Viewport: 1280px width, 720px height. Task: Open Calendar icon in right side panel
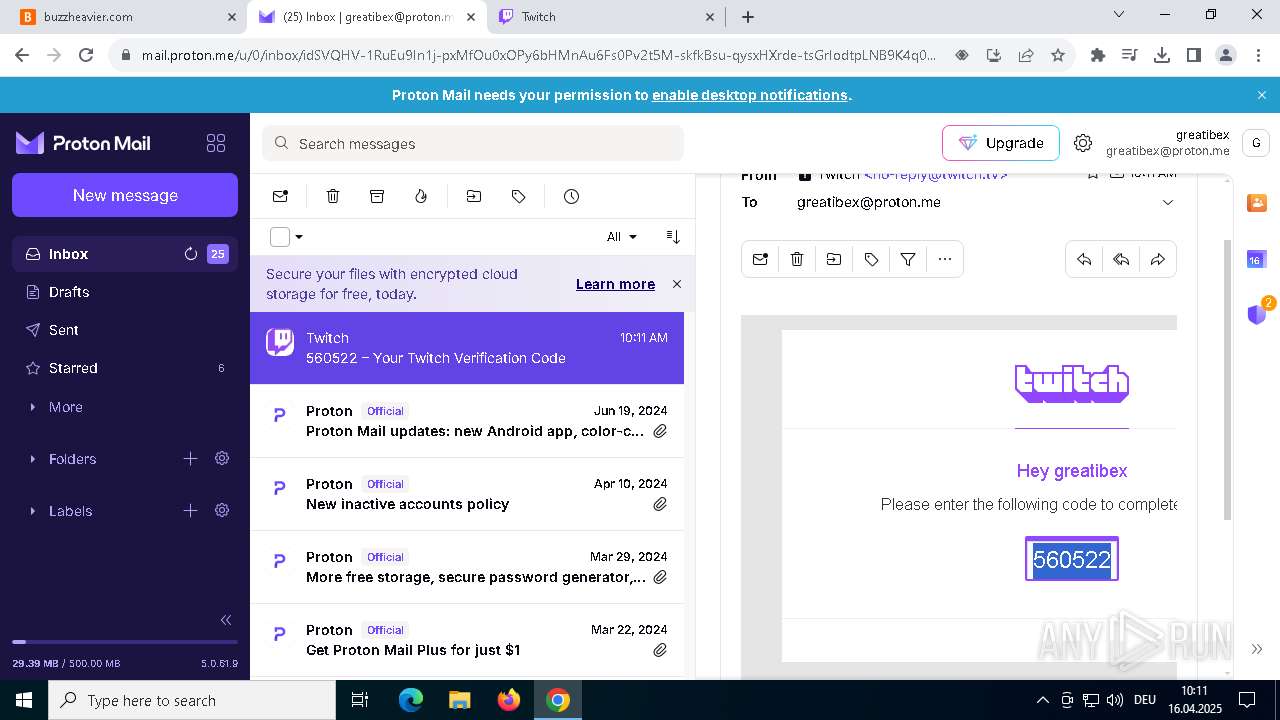pos(1256,259)
